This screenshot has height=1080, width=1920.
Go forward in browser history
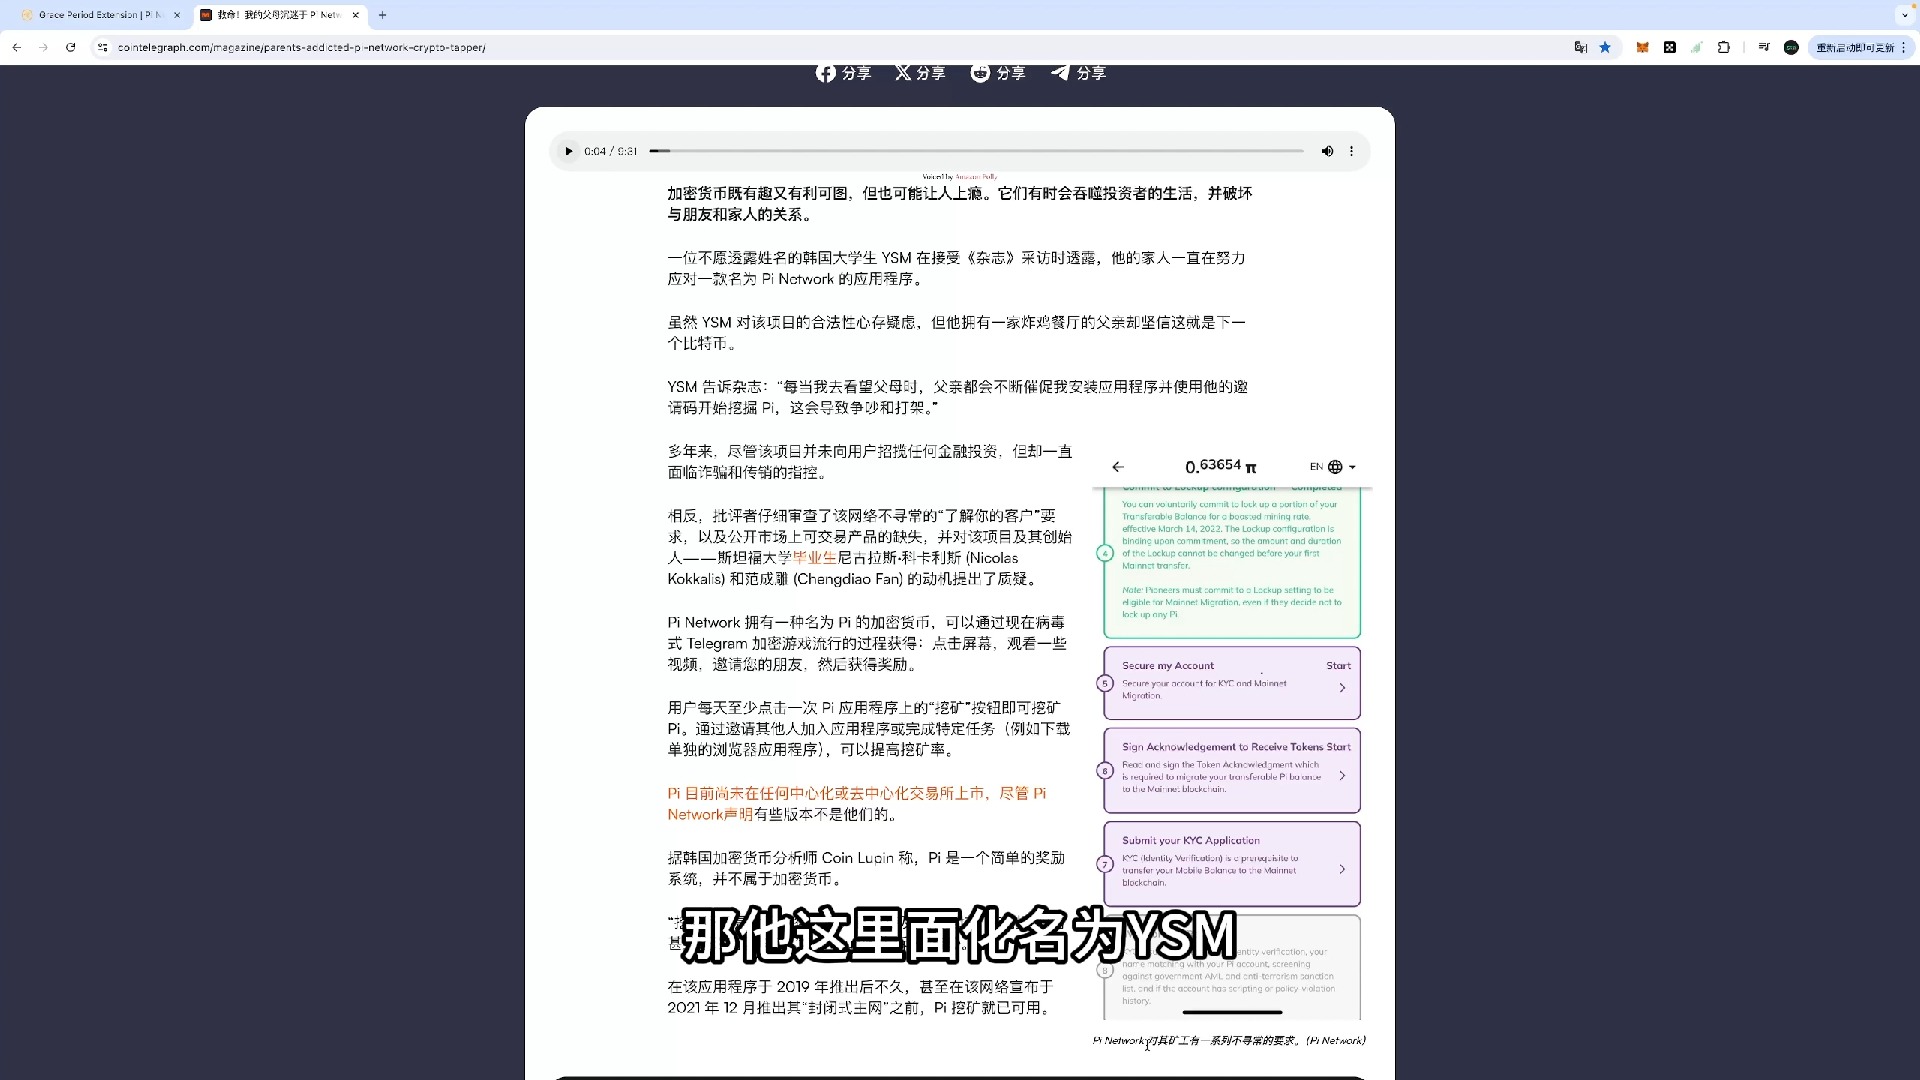(43, 47)
